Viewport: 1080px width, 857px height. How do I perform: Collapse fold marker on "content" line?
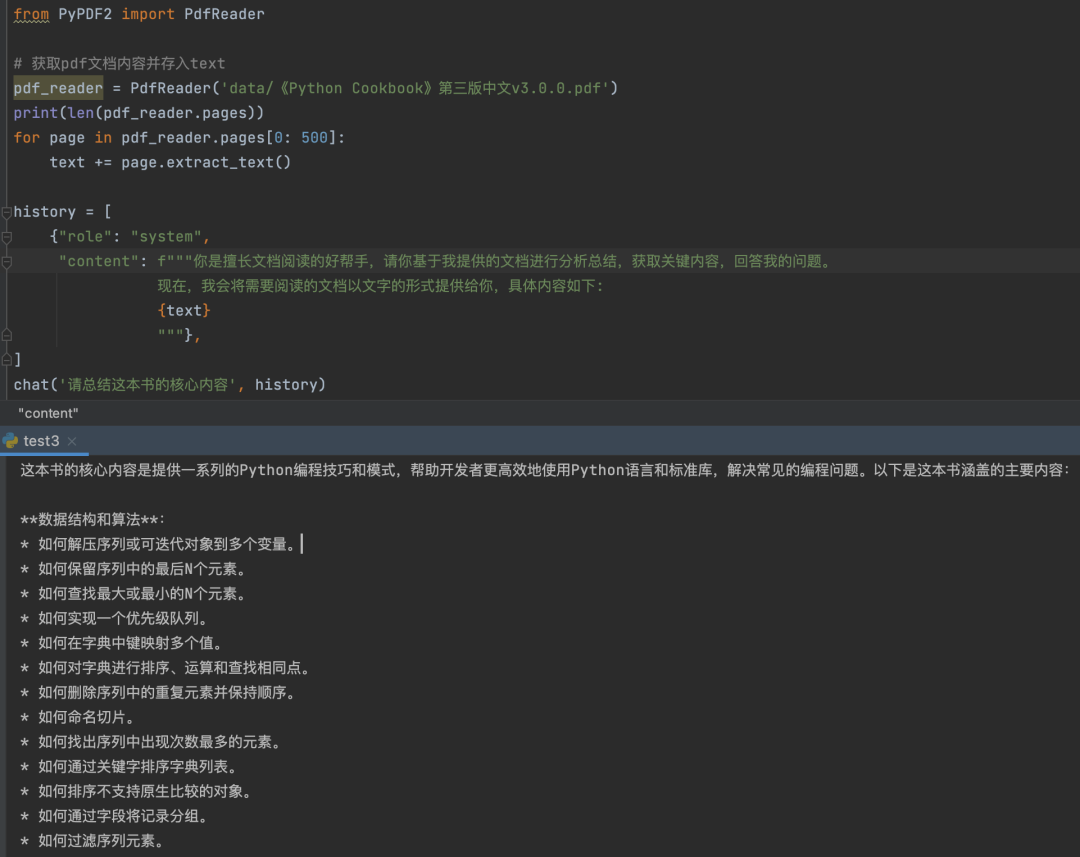[x=6, y=262]
